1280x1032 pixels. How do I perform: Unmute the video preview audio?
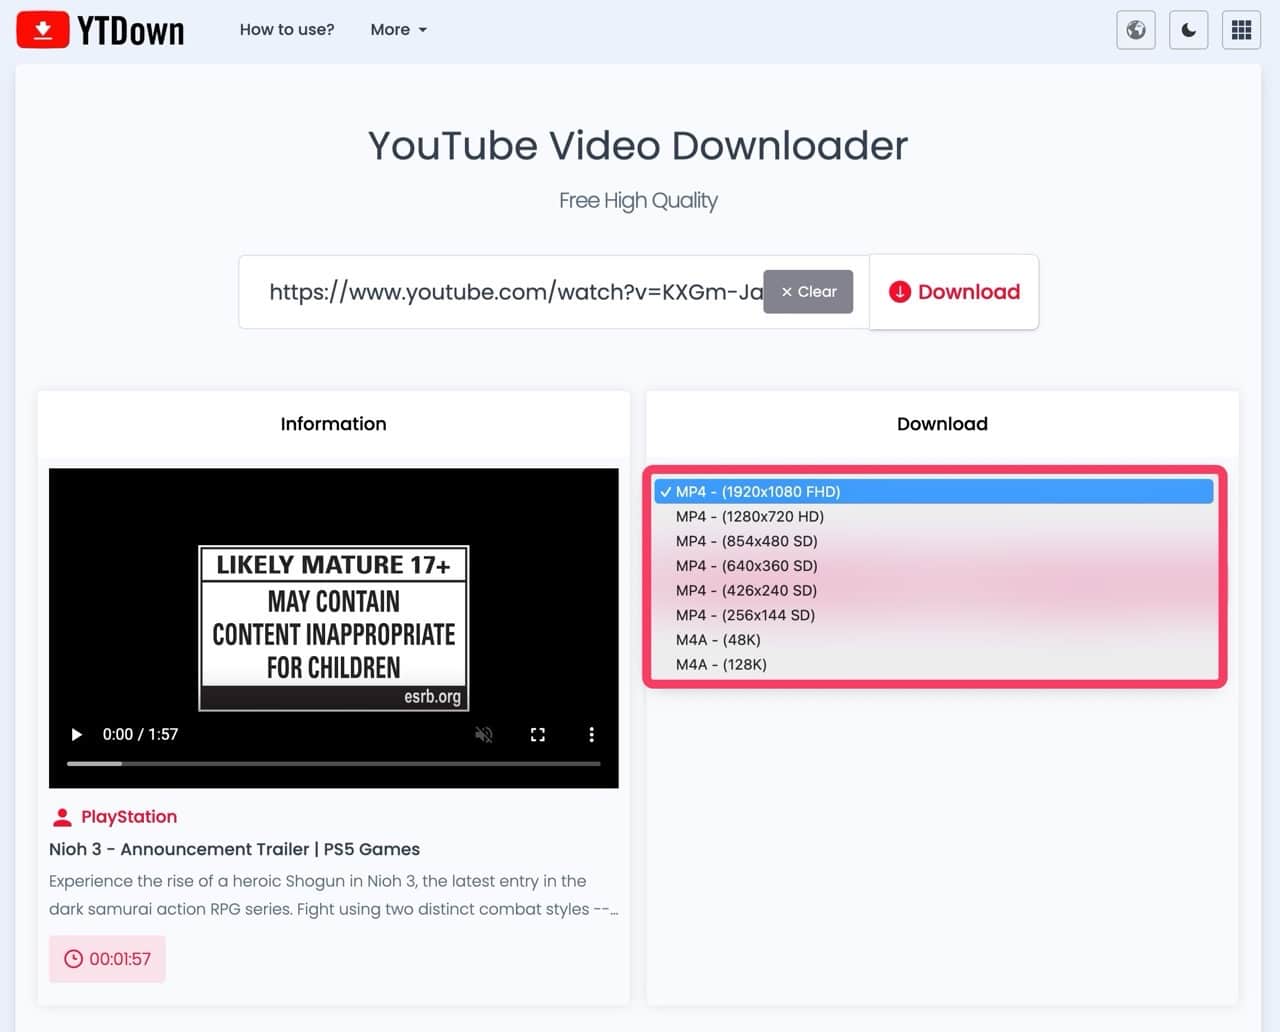point(484,735)
